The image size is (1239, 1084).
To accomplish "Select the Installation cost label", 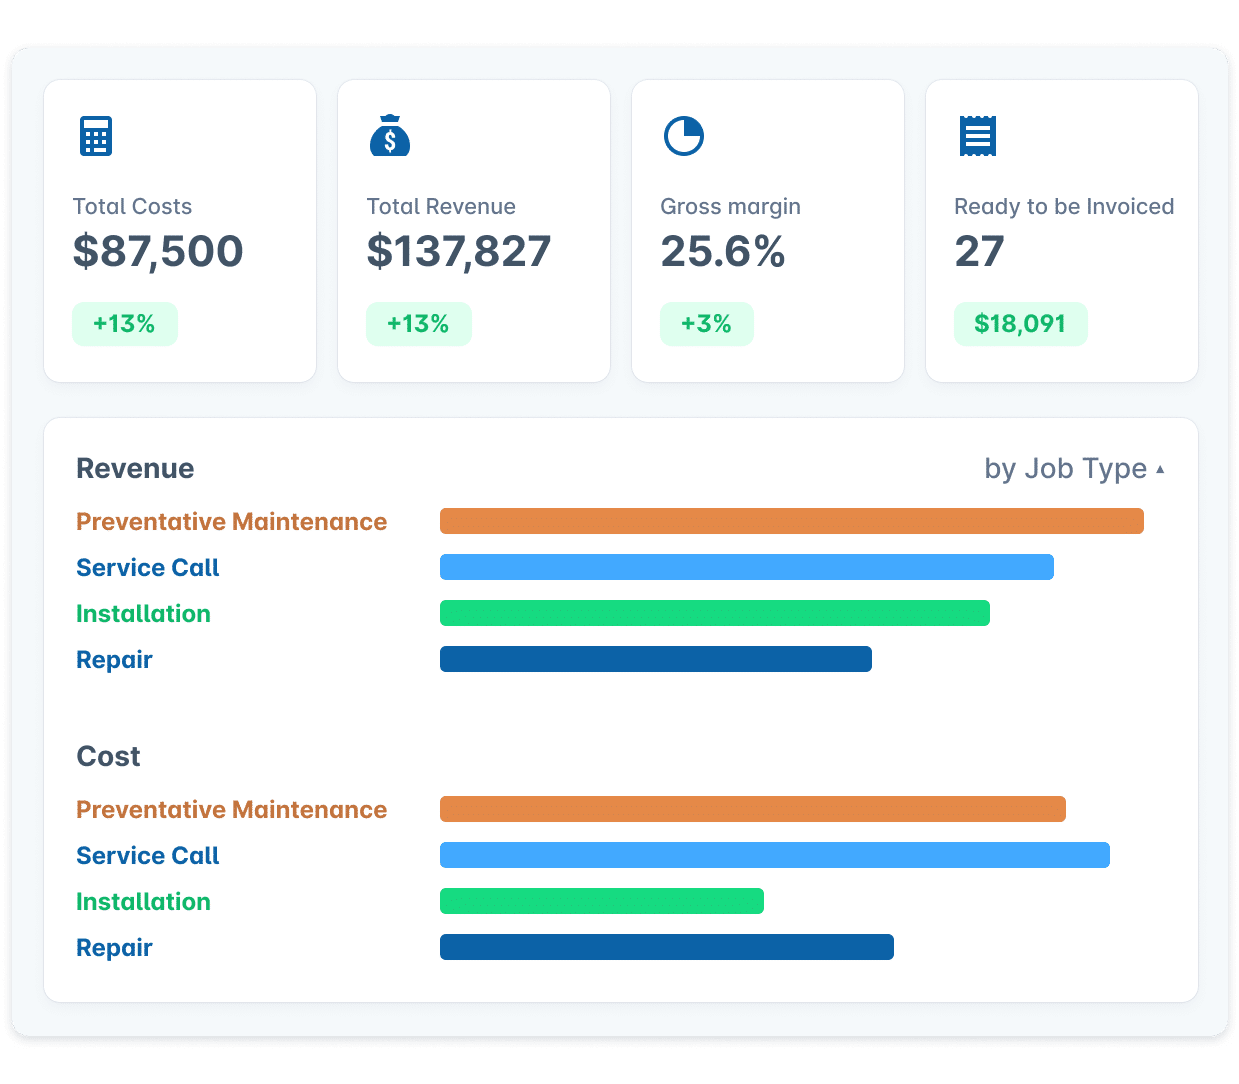I will click(143, 901).
